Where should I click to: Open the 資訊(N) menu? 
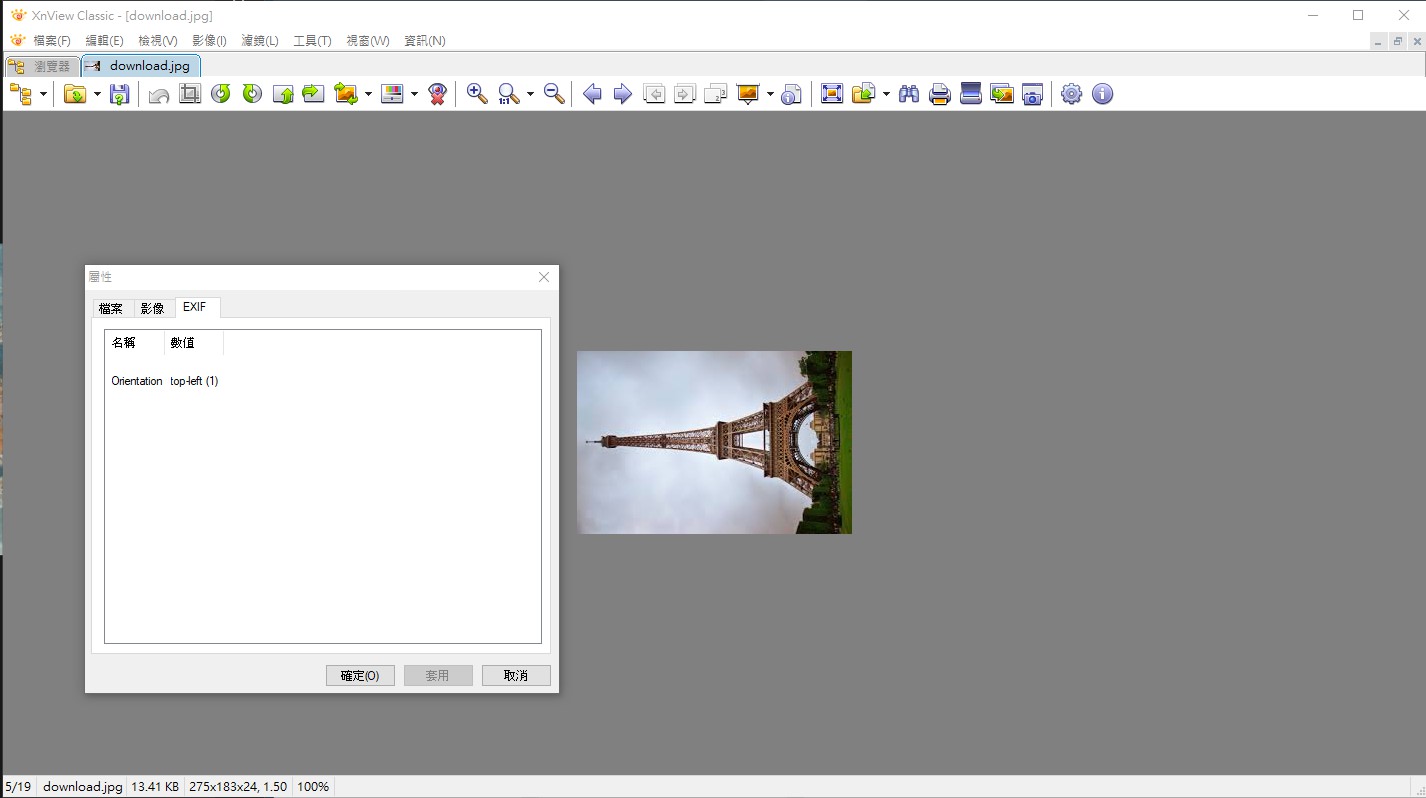[x=425, y=41]
